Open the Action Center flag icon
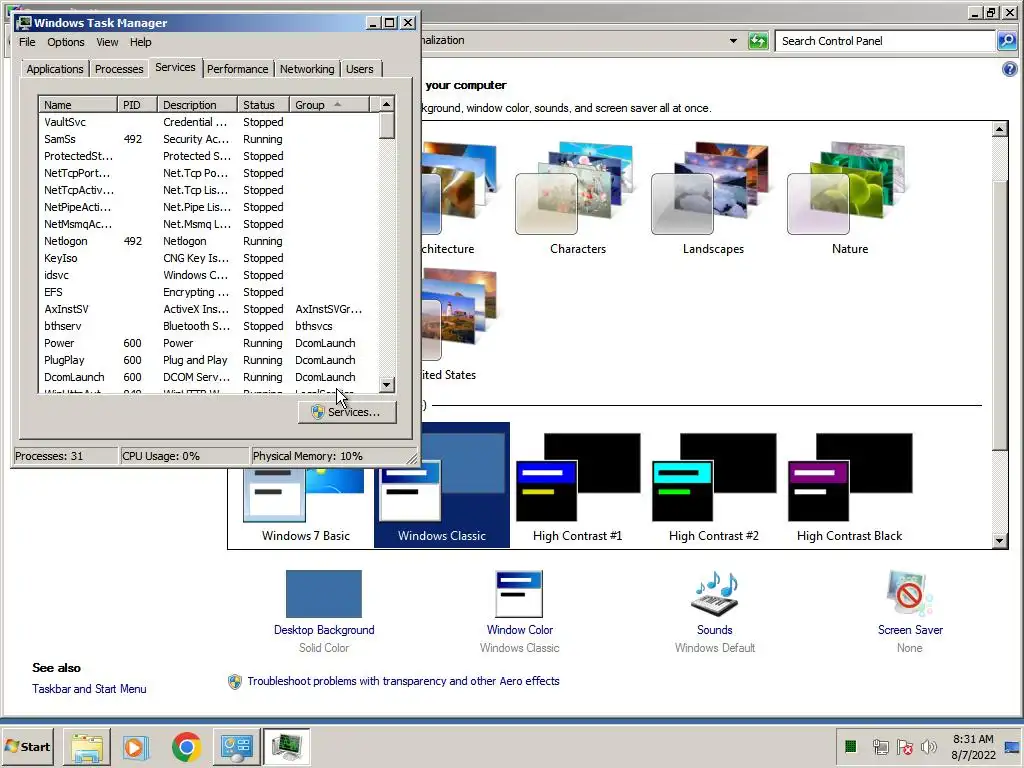Image resolution: width=1024 pixels, height=768 pixels. point(904,746)
